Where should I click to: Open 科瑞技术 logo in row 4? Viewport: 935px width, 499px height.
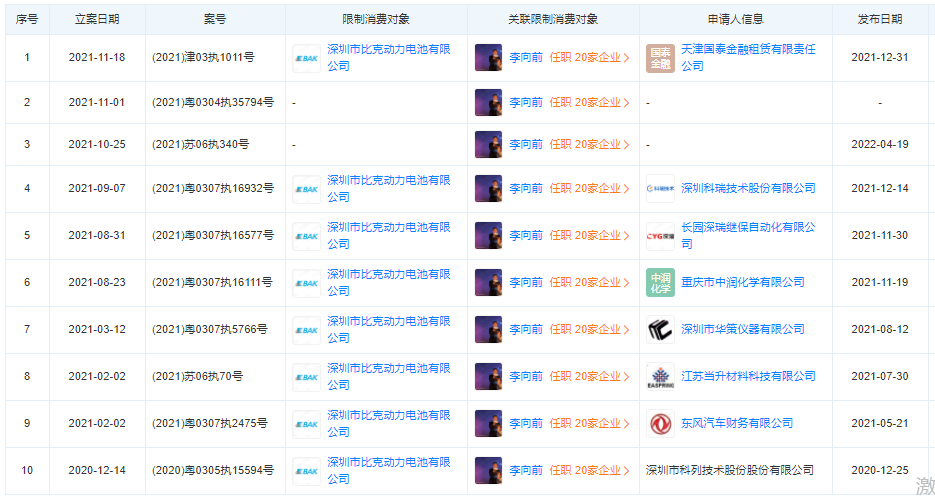pyautogui.click(x=660, y=189)
